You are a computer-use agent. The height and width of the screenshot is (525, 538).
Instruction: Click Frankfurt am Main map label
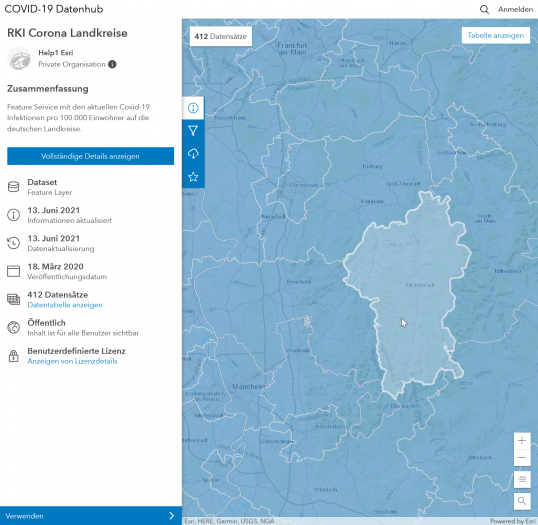292,49
